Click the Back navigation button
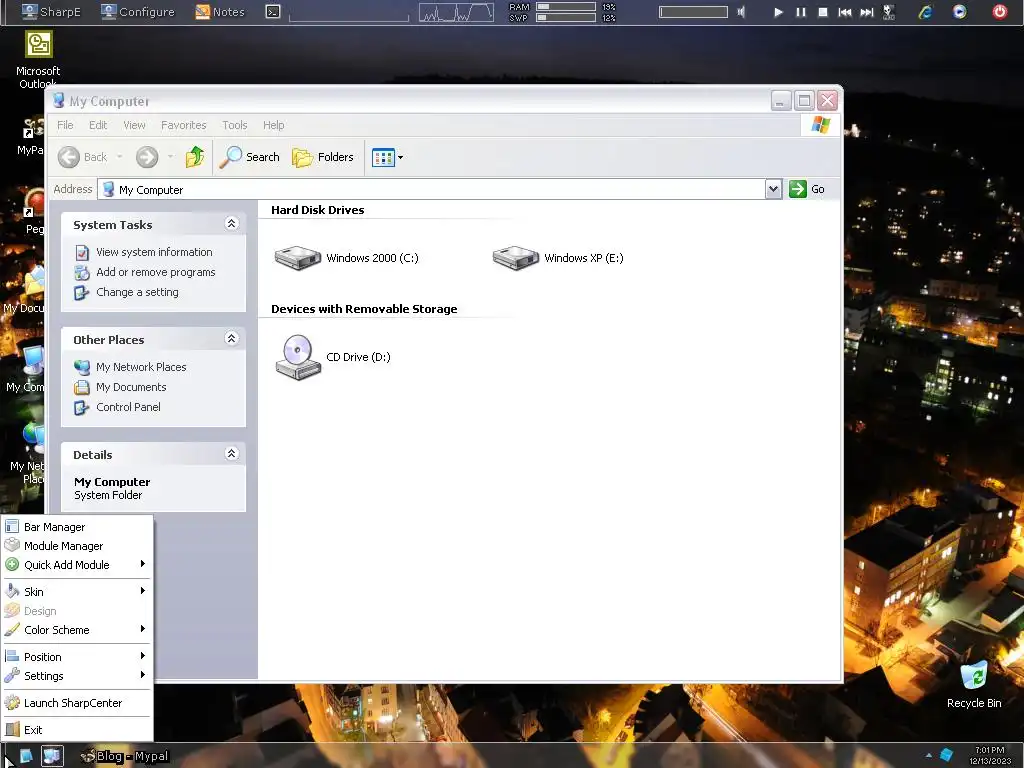The height and width of the screenshot is (768, 1024). pos(82,157)
